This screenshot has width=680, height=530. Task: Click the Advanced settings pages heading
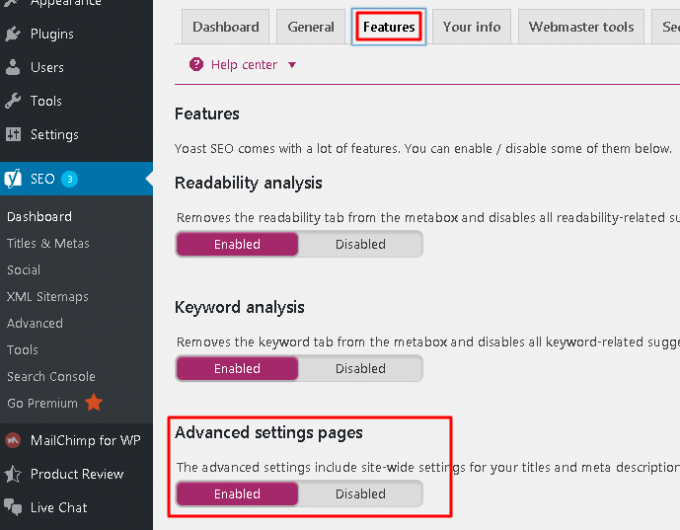(268, 432)
